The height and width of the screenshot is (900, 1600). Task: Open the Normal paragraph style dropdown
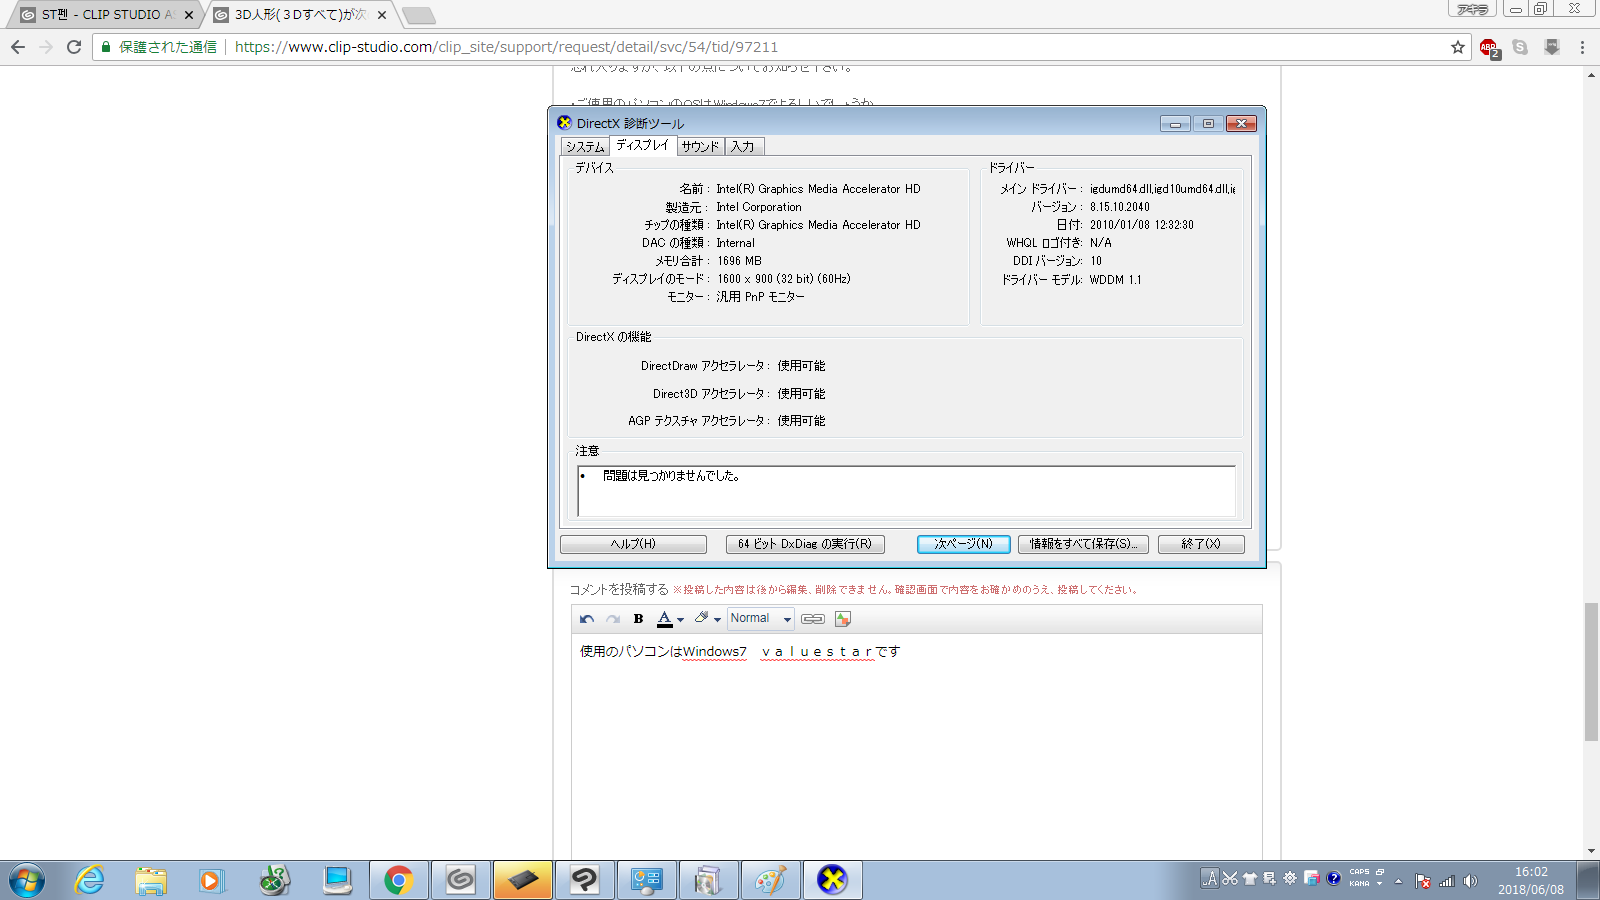[x=761, y=619]
